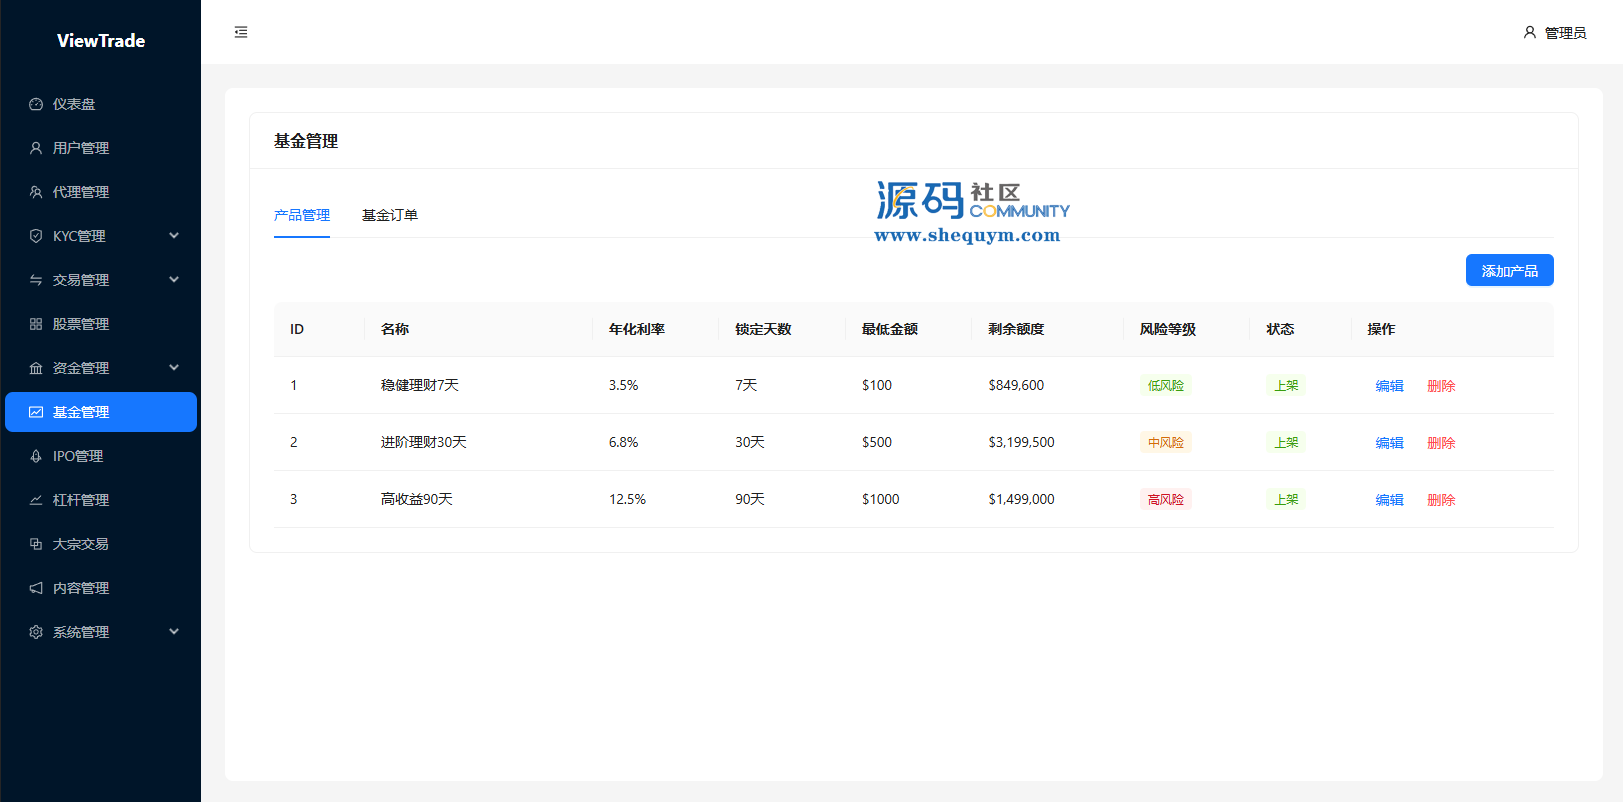Click the 上架 status tag for 进阶理财30天

click(x=1286, y=443)
